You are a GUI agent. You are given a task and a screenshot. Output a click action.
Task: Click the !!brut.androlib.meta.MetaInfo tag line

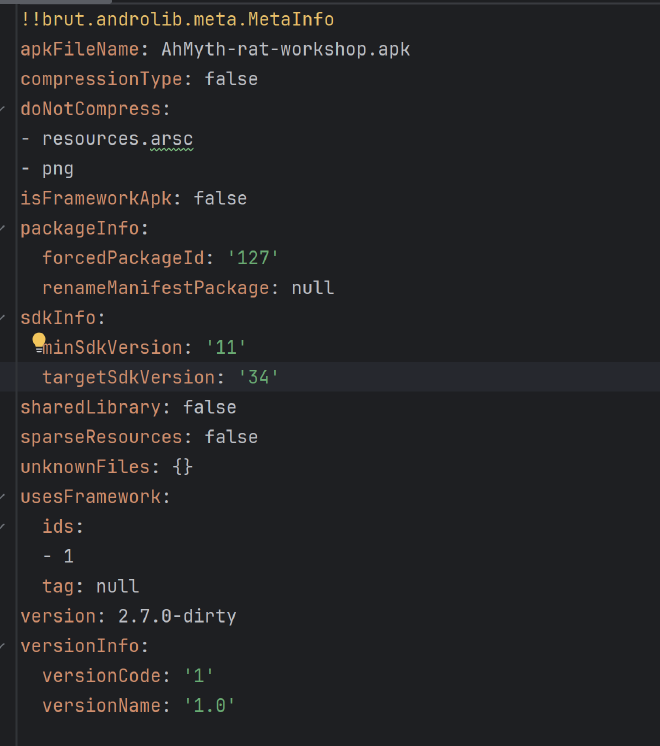pos(177,20)
